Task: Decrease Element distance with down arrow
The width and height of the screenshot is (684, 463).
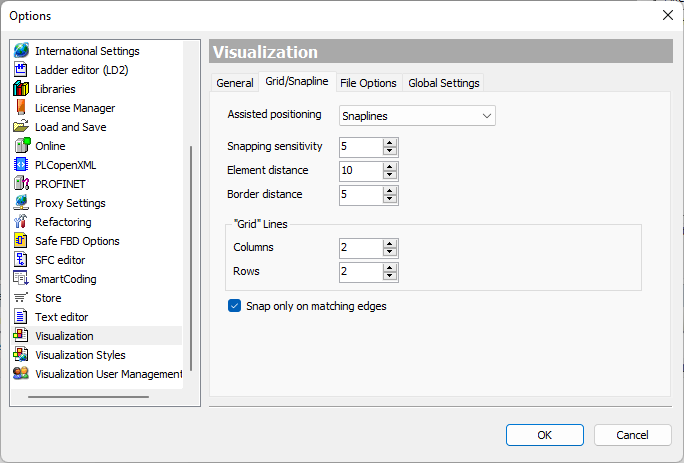Action: pyautogui.click(x=390, y=175)
